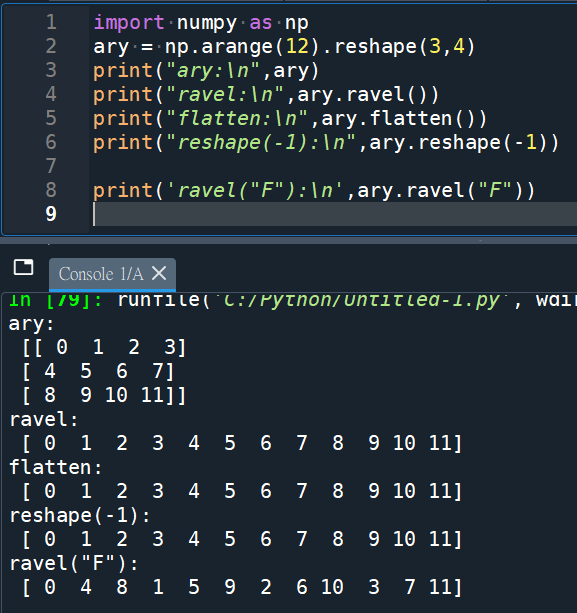Click the output row '[ 0 4 8 1 5 9 ...'
This screenshot has height=613, width=577.
(242, 587)
